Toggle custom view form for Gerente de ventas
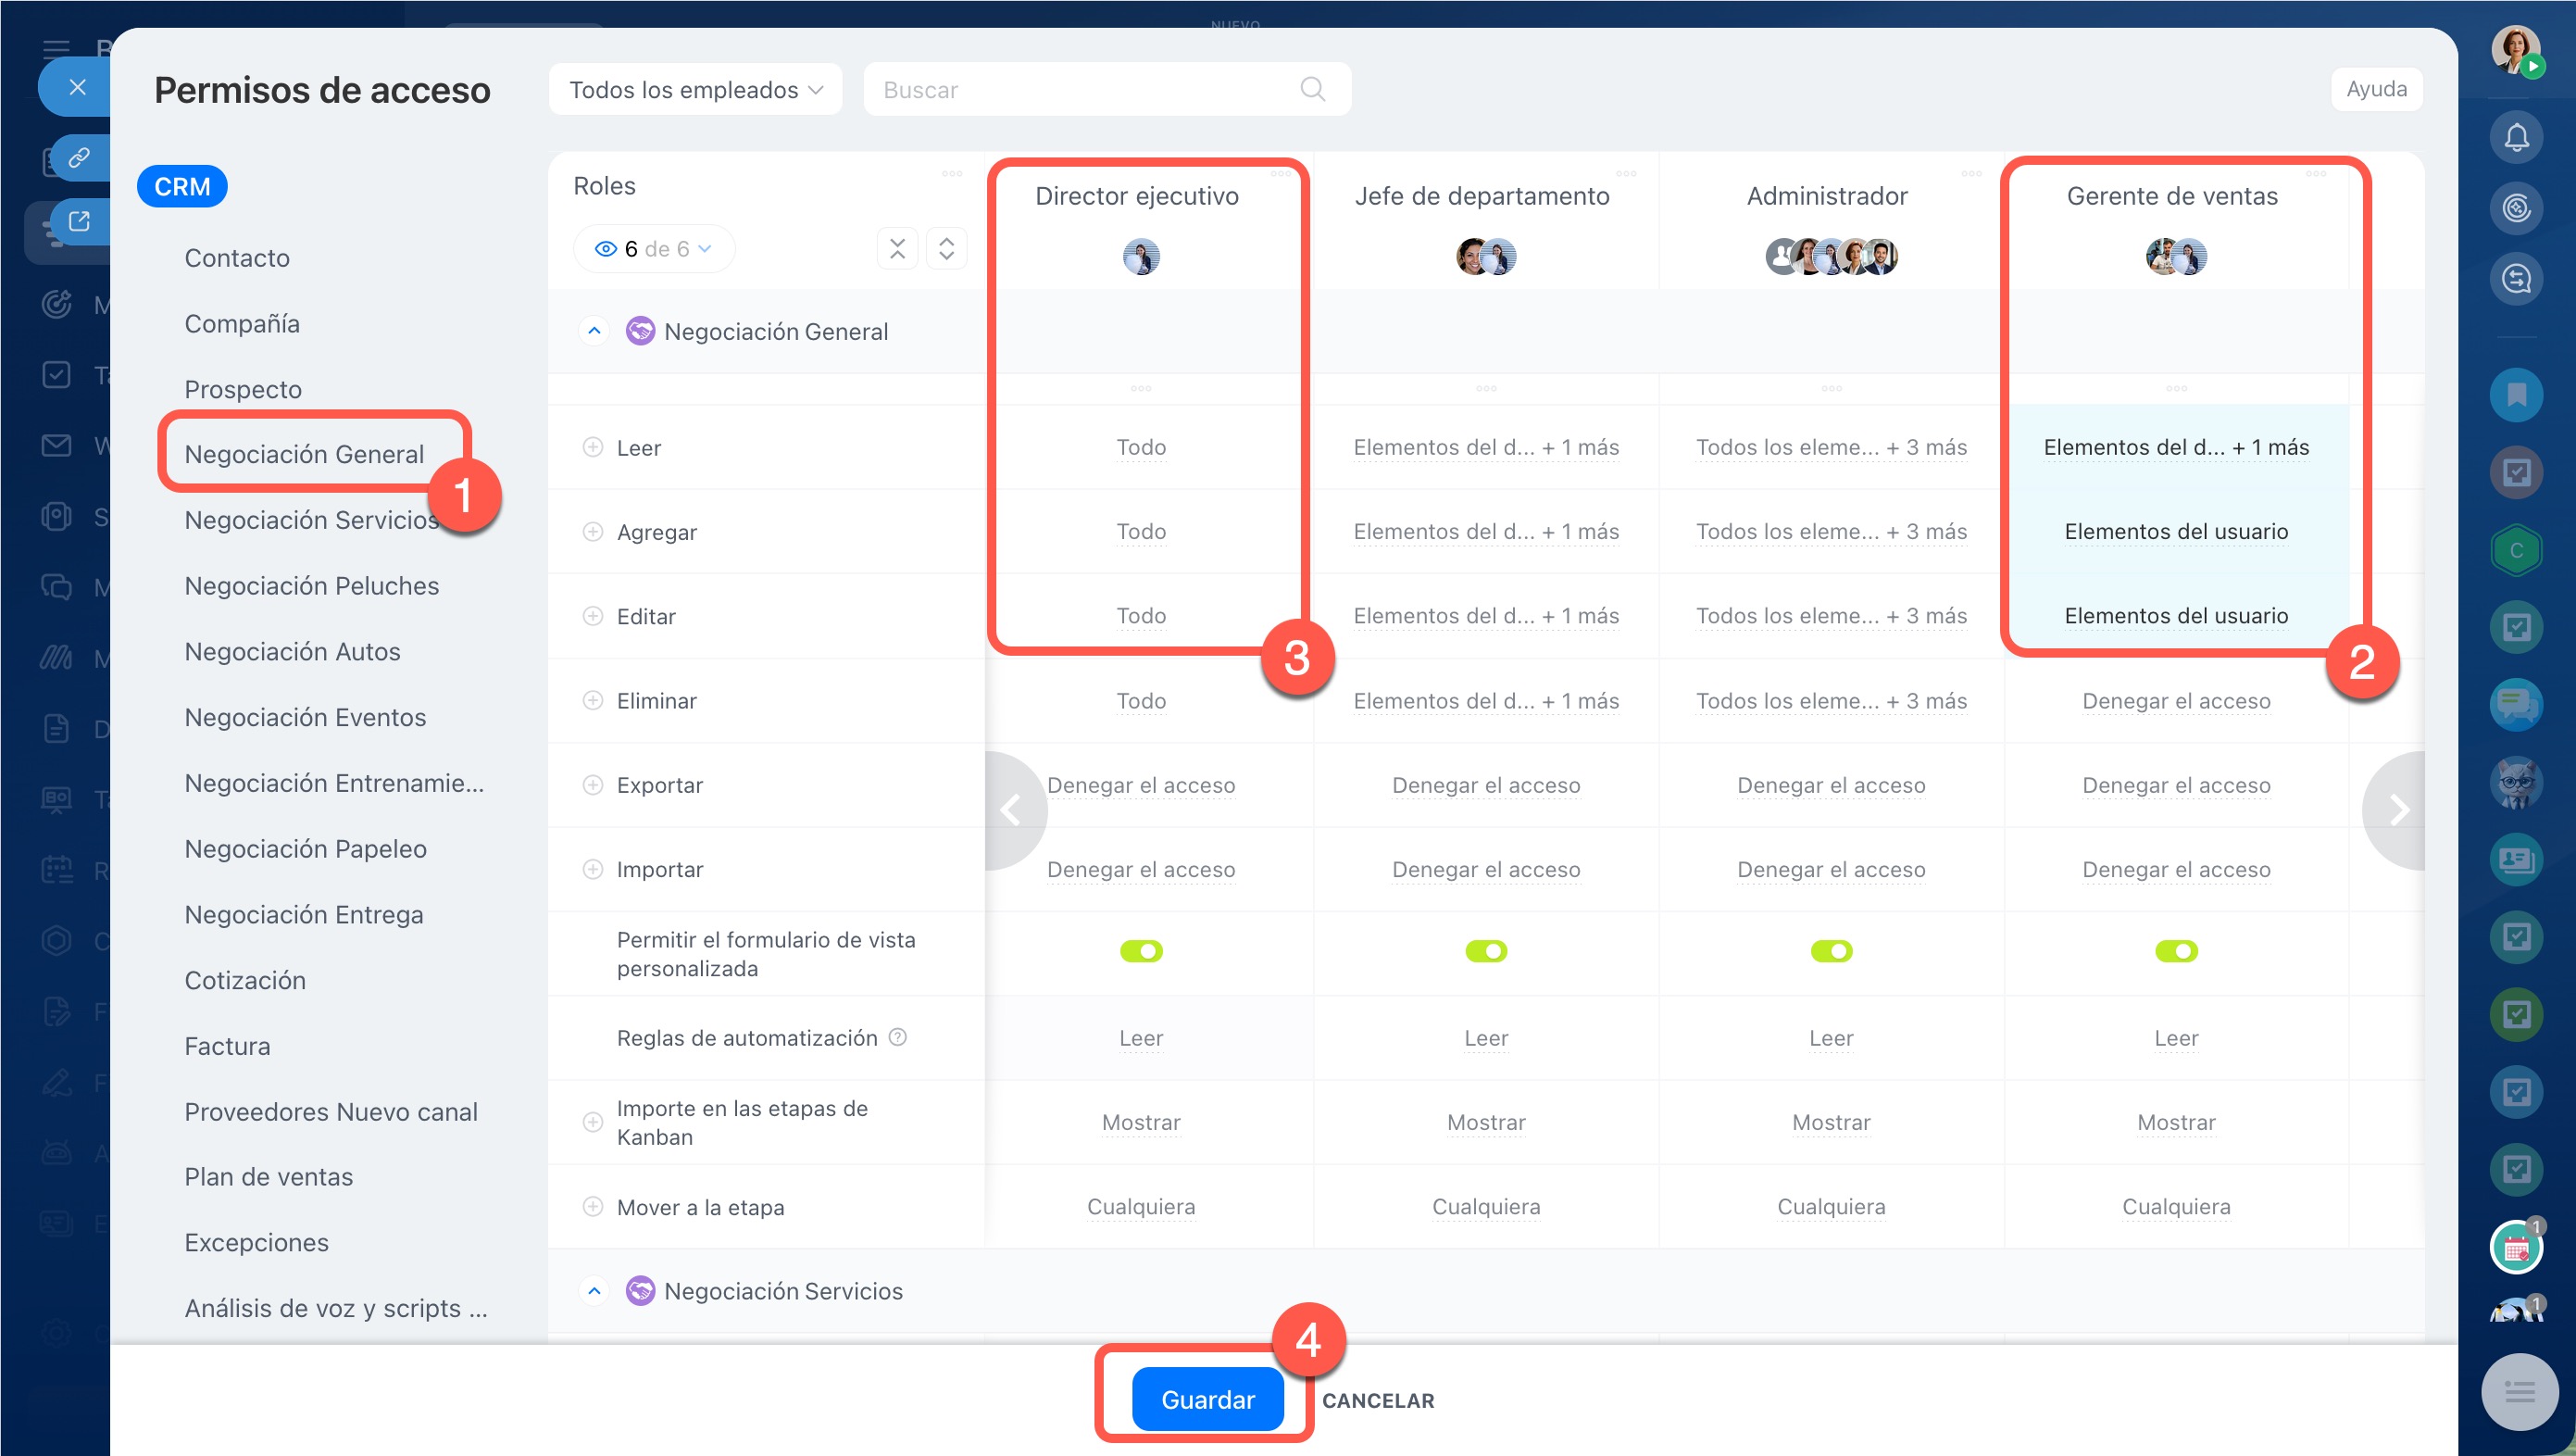This screenshot has height=1456, width=2576. coord(2176,951)
